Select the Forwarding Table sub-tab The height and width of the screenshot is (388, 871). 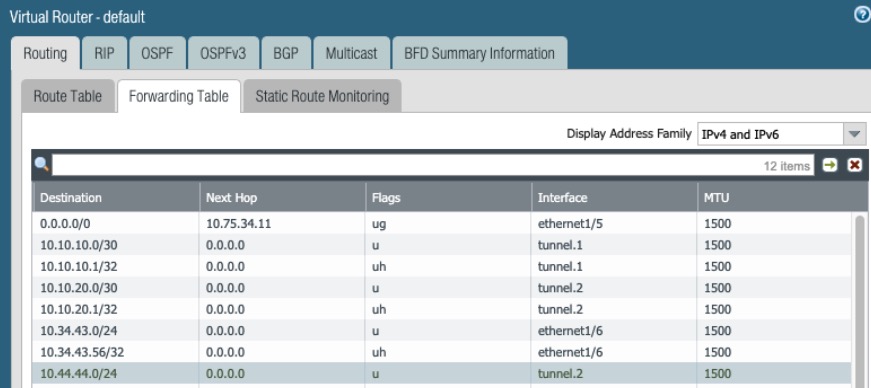(179, 96)
